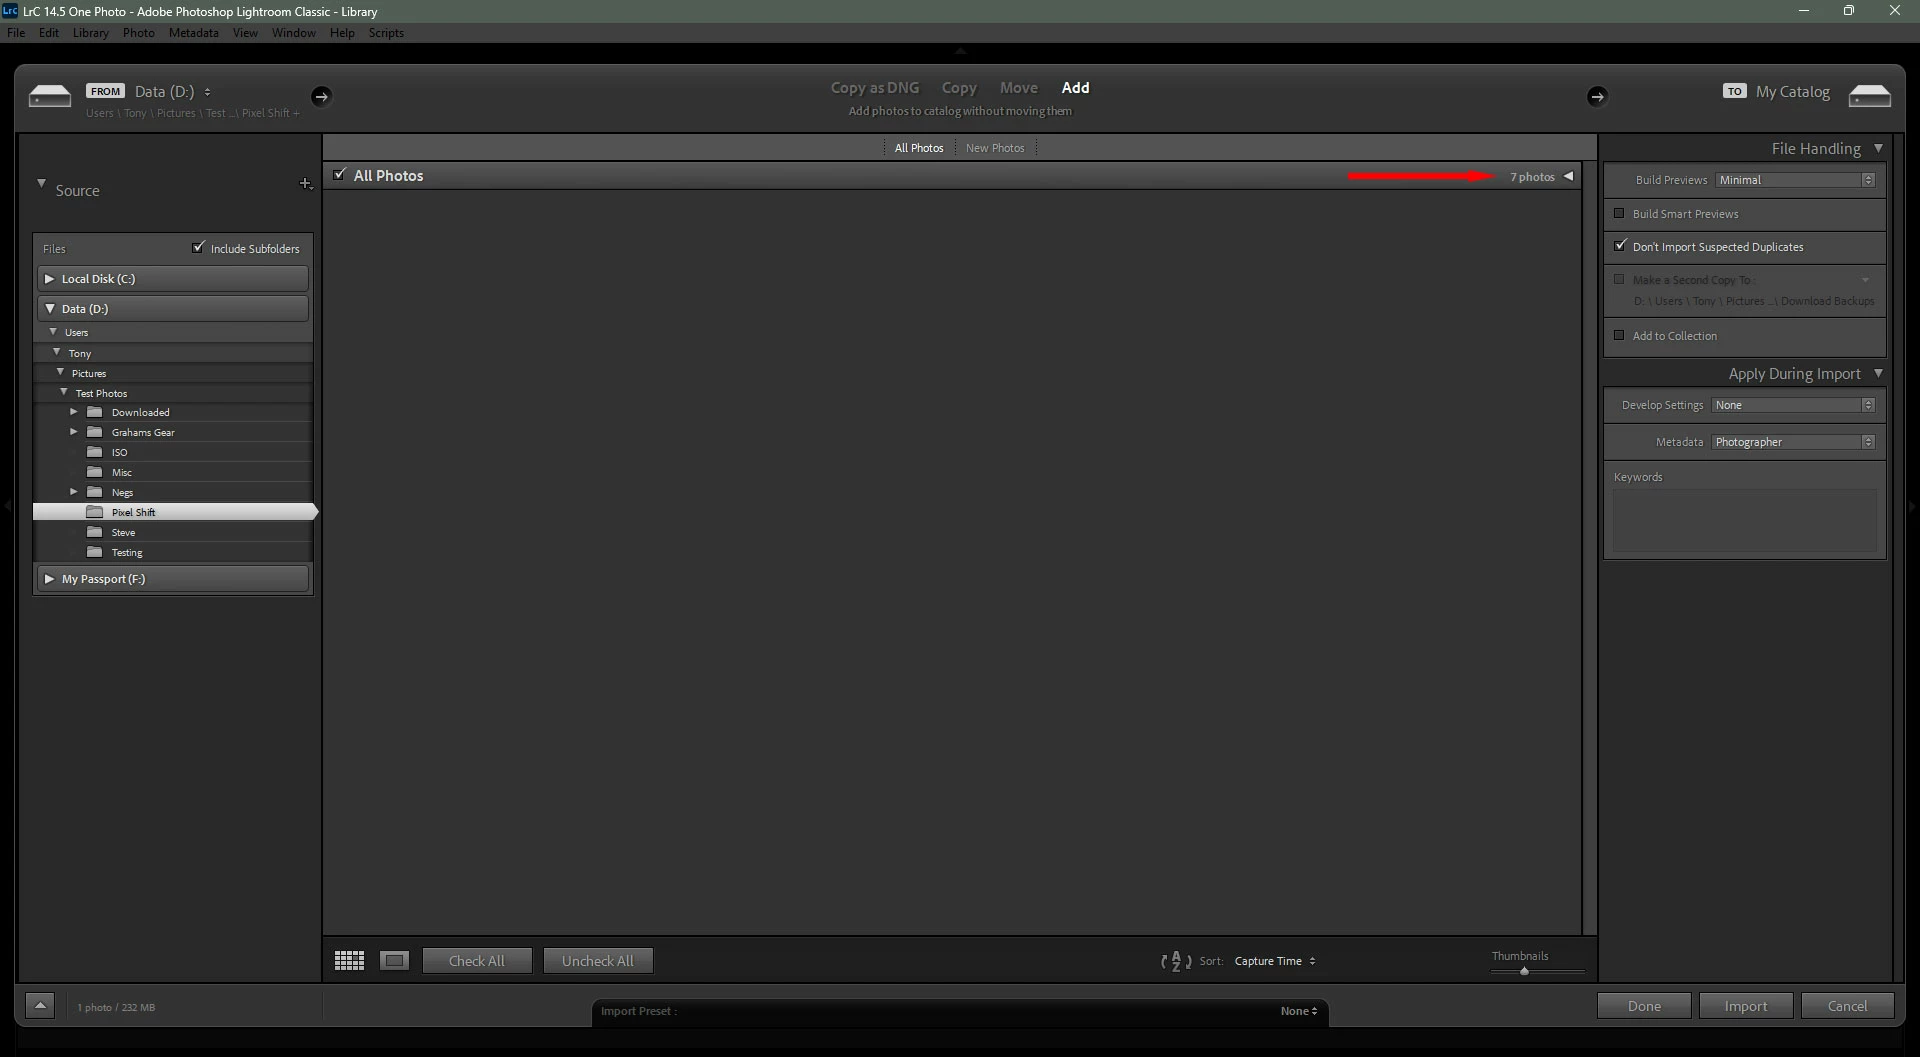Collapse the Apply During Import panel

[1878, 373]
